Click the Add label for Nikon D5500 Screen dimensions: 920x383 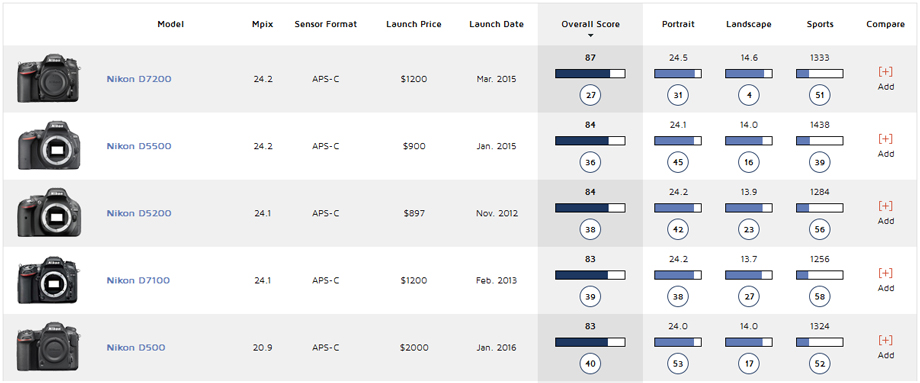coord(885,154)
